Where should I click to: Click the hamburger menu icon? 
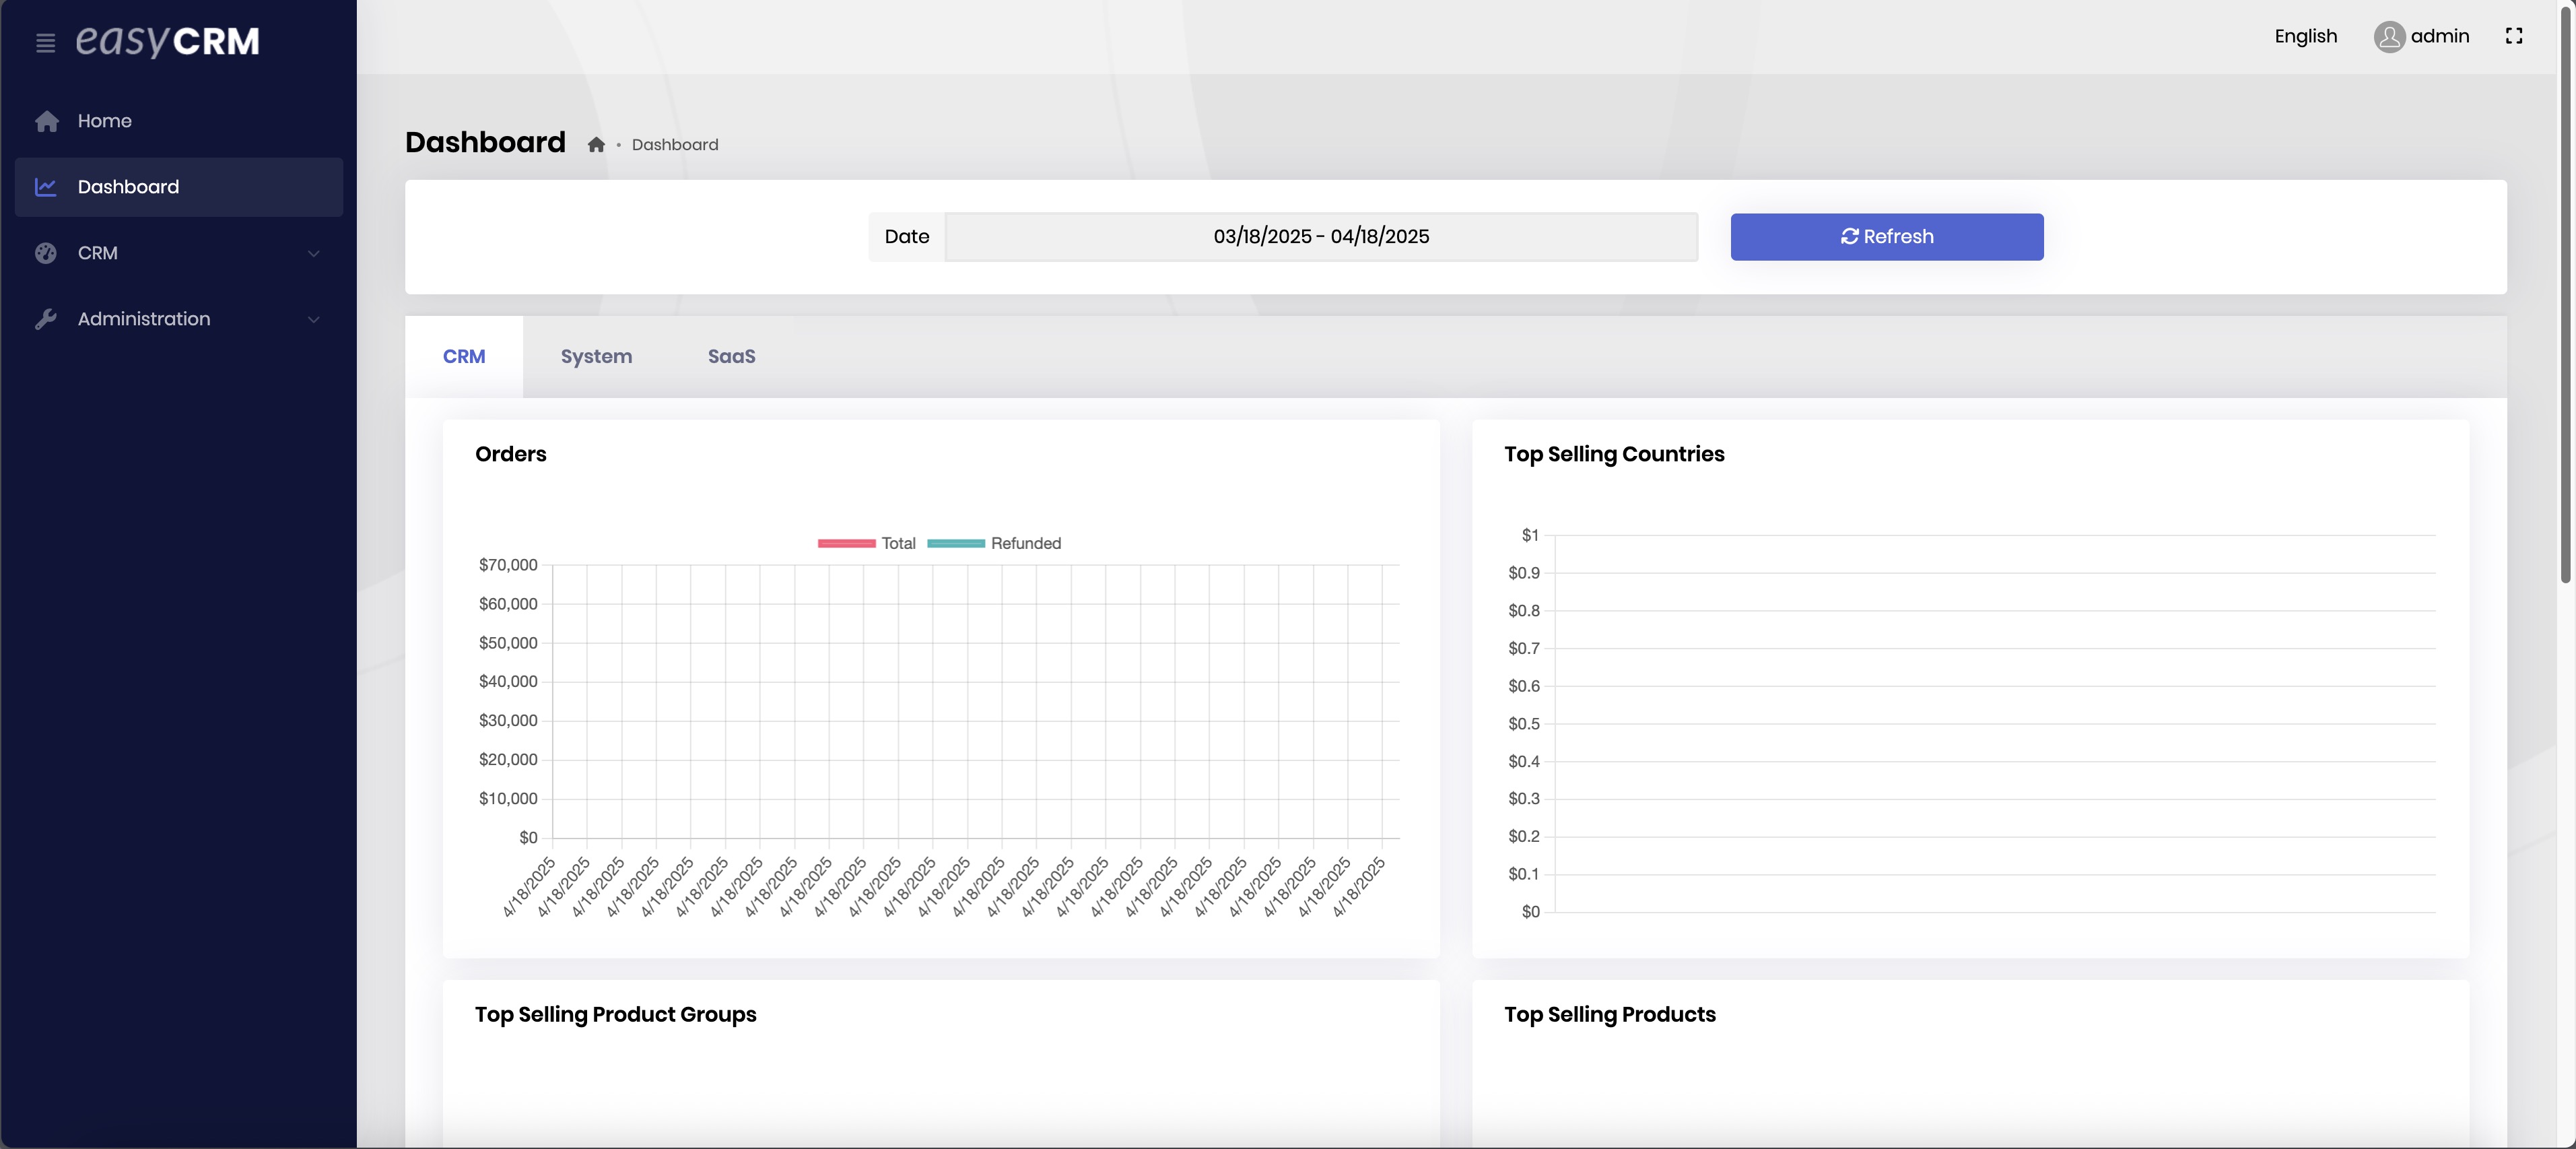click(45, 42)
